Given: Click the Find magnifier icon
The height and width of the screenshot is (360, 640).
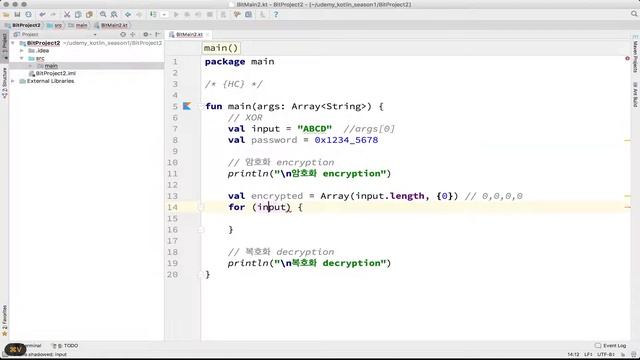Looking at the screenshot, I should click(103, 15).
